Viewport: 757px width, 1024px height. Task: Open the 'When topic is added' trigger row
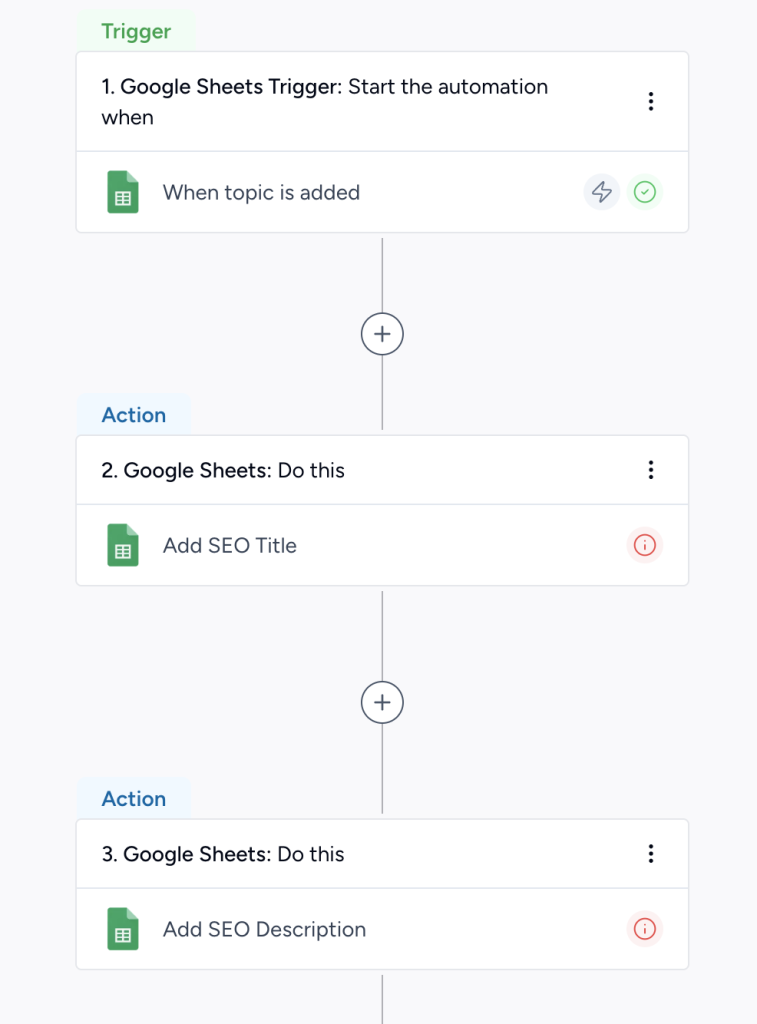(x=261, y=192)
